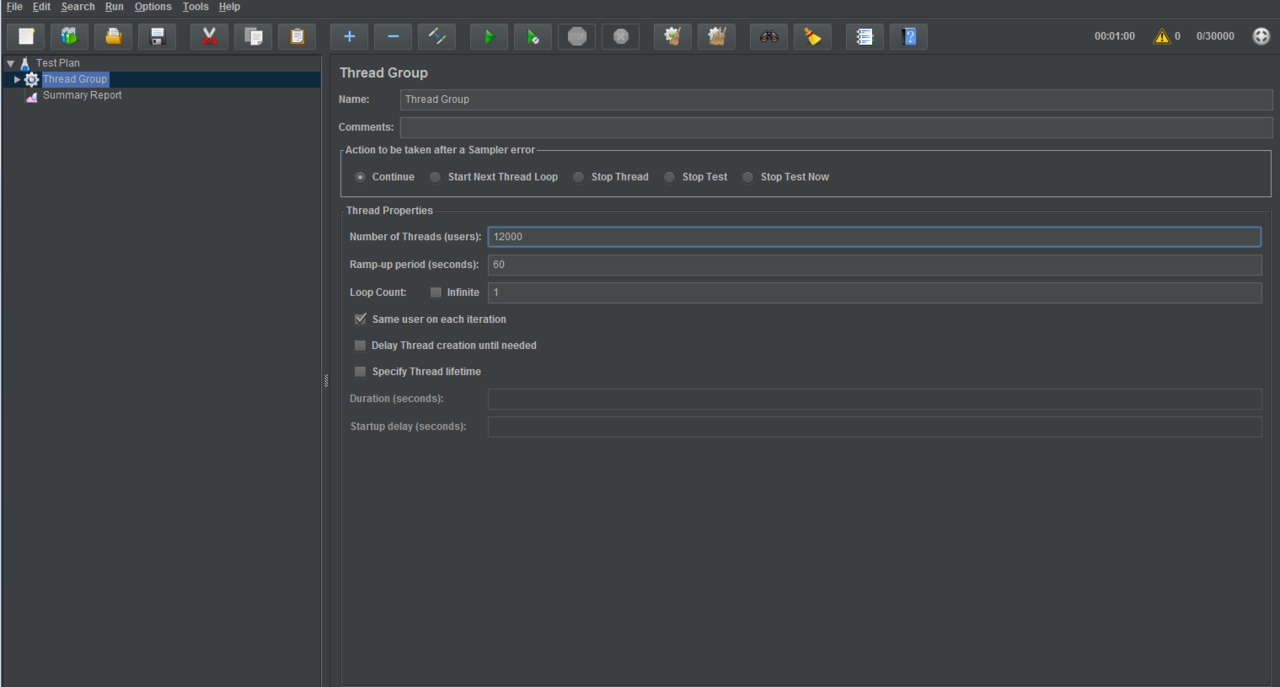
Task: Click the Ramp-up period input field
Action: [874, 265]
